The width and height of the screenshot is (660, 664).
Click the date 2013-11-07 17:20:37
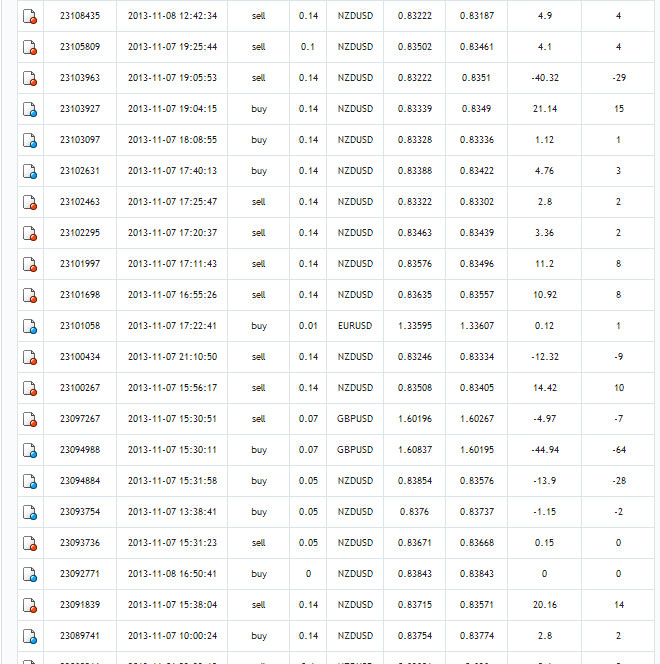click(172, 232)
